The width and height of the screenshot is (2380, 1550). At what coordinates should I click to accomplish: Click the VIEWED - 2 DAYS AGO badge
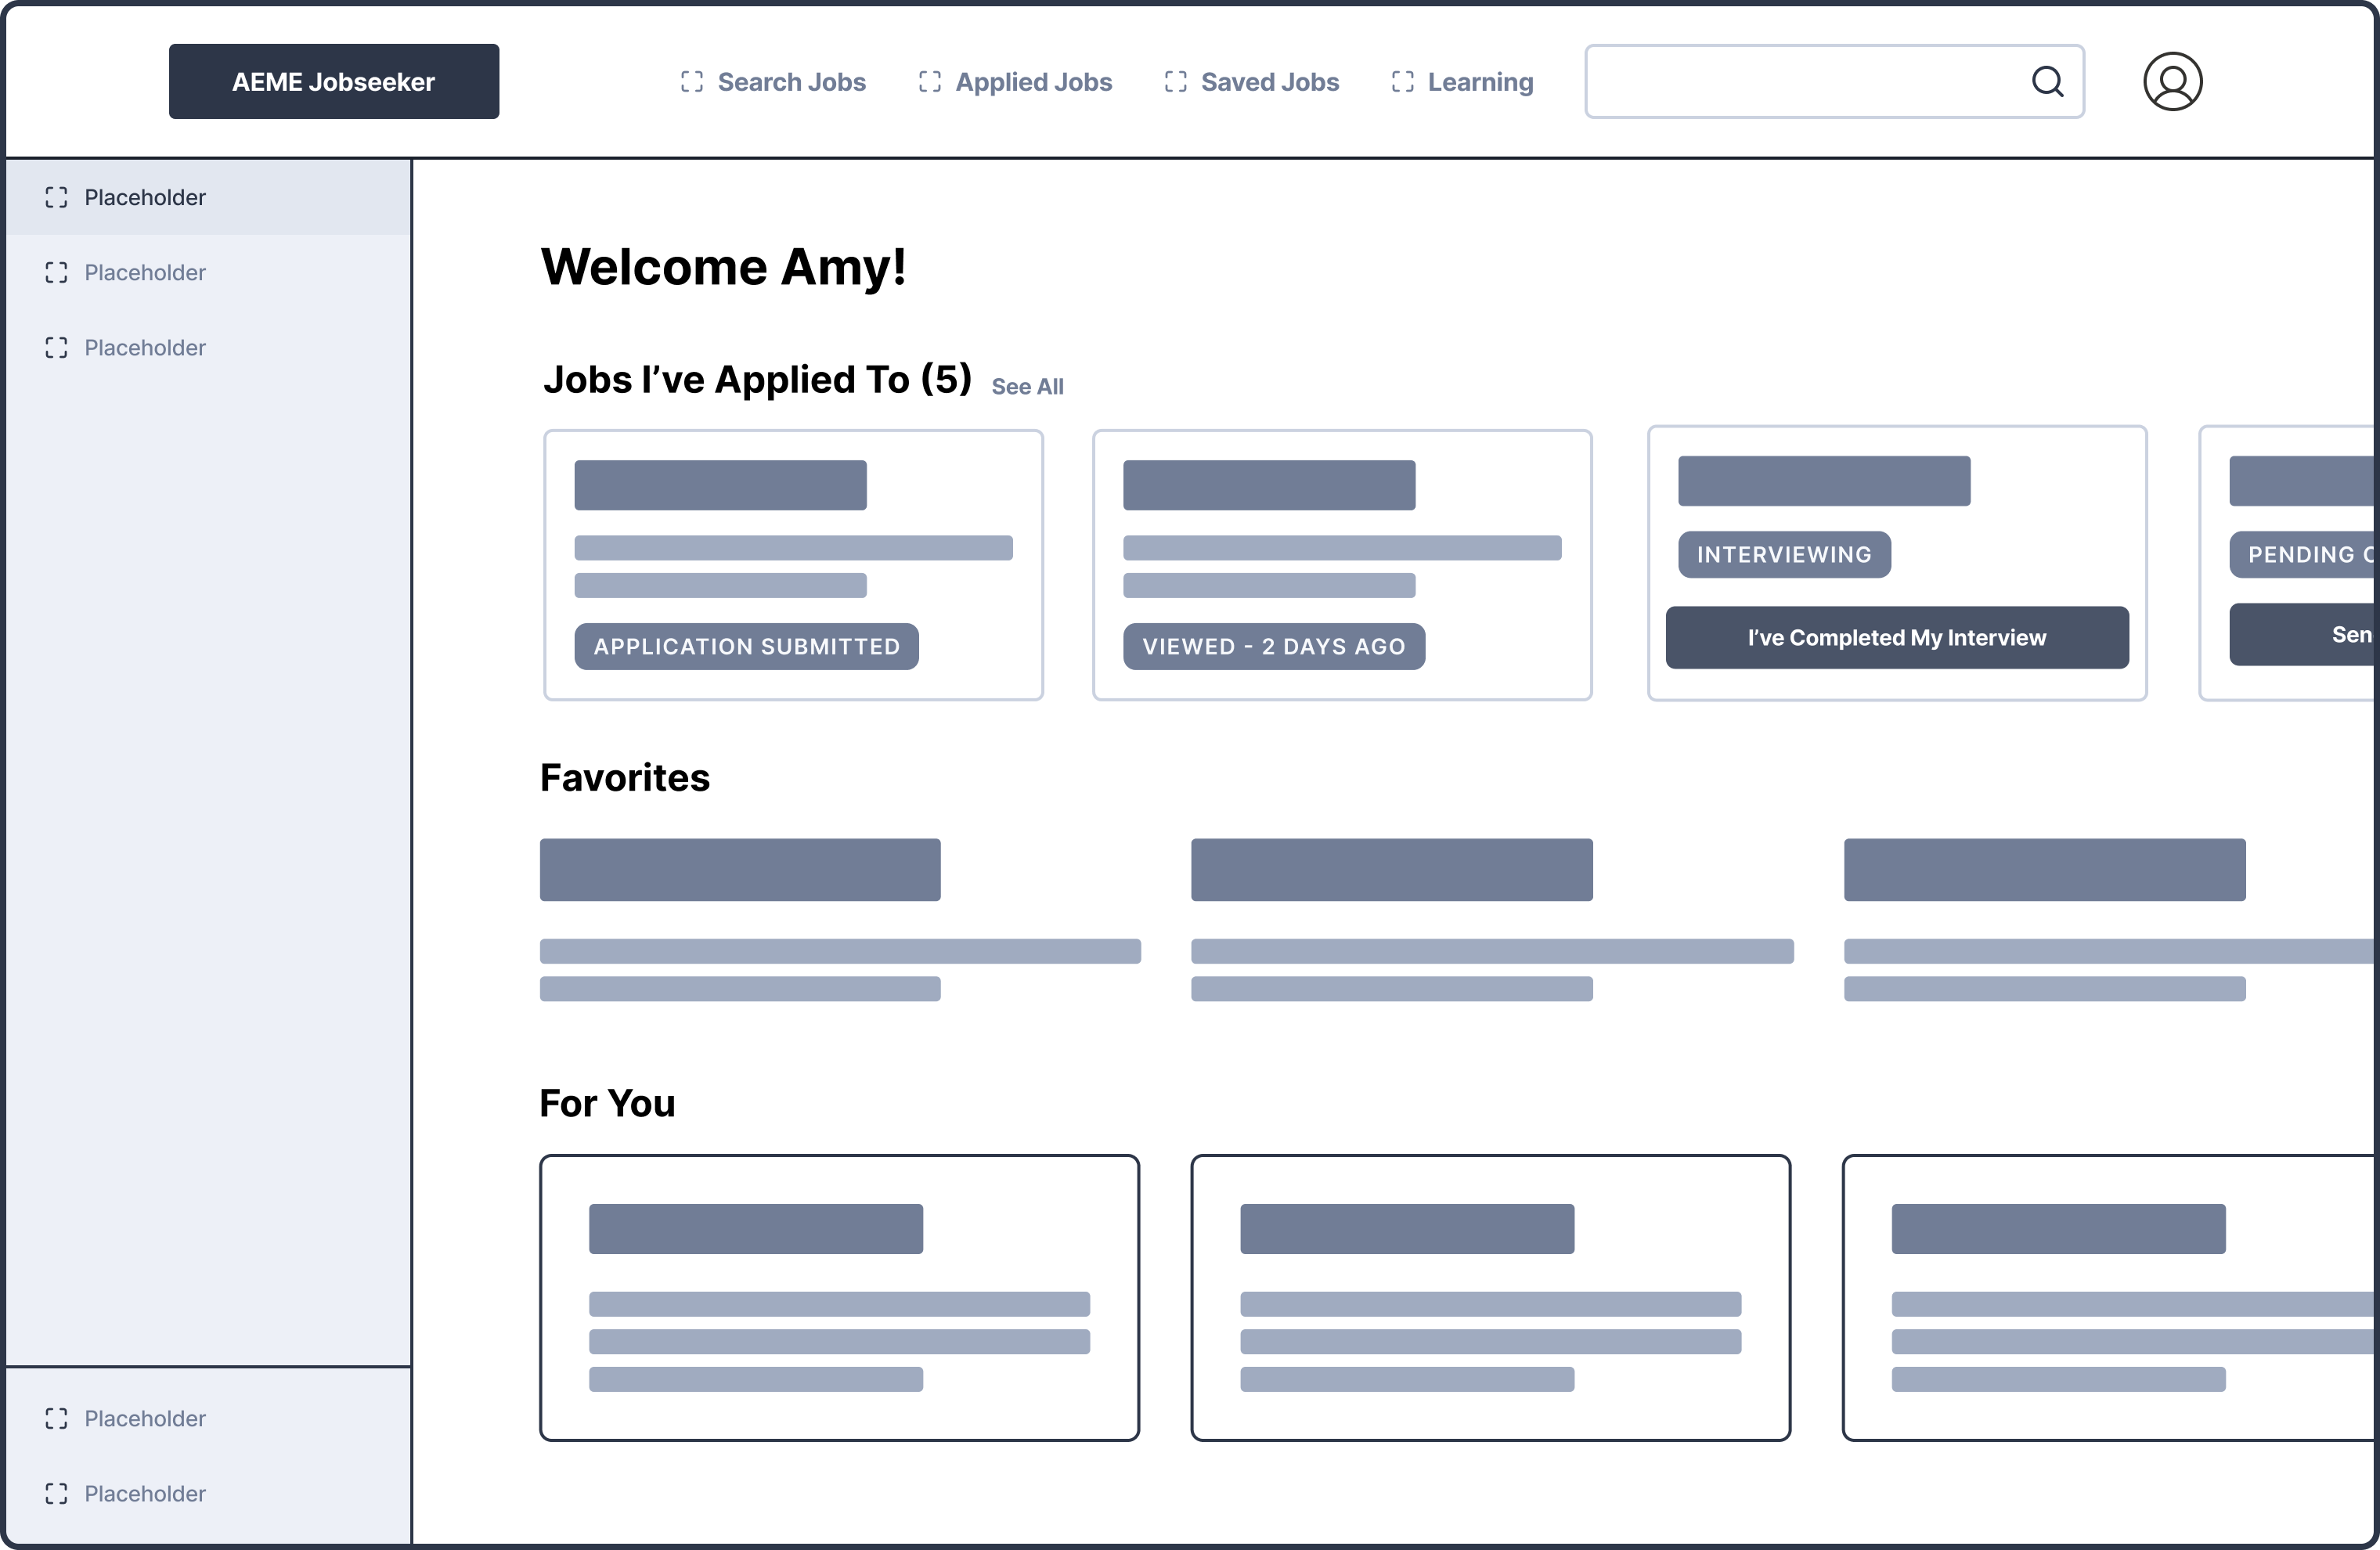tap(1274, 646)
